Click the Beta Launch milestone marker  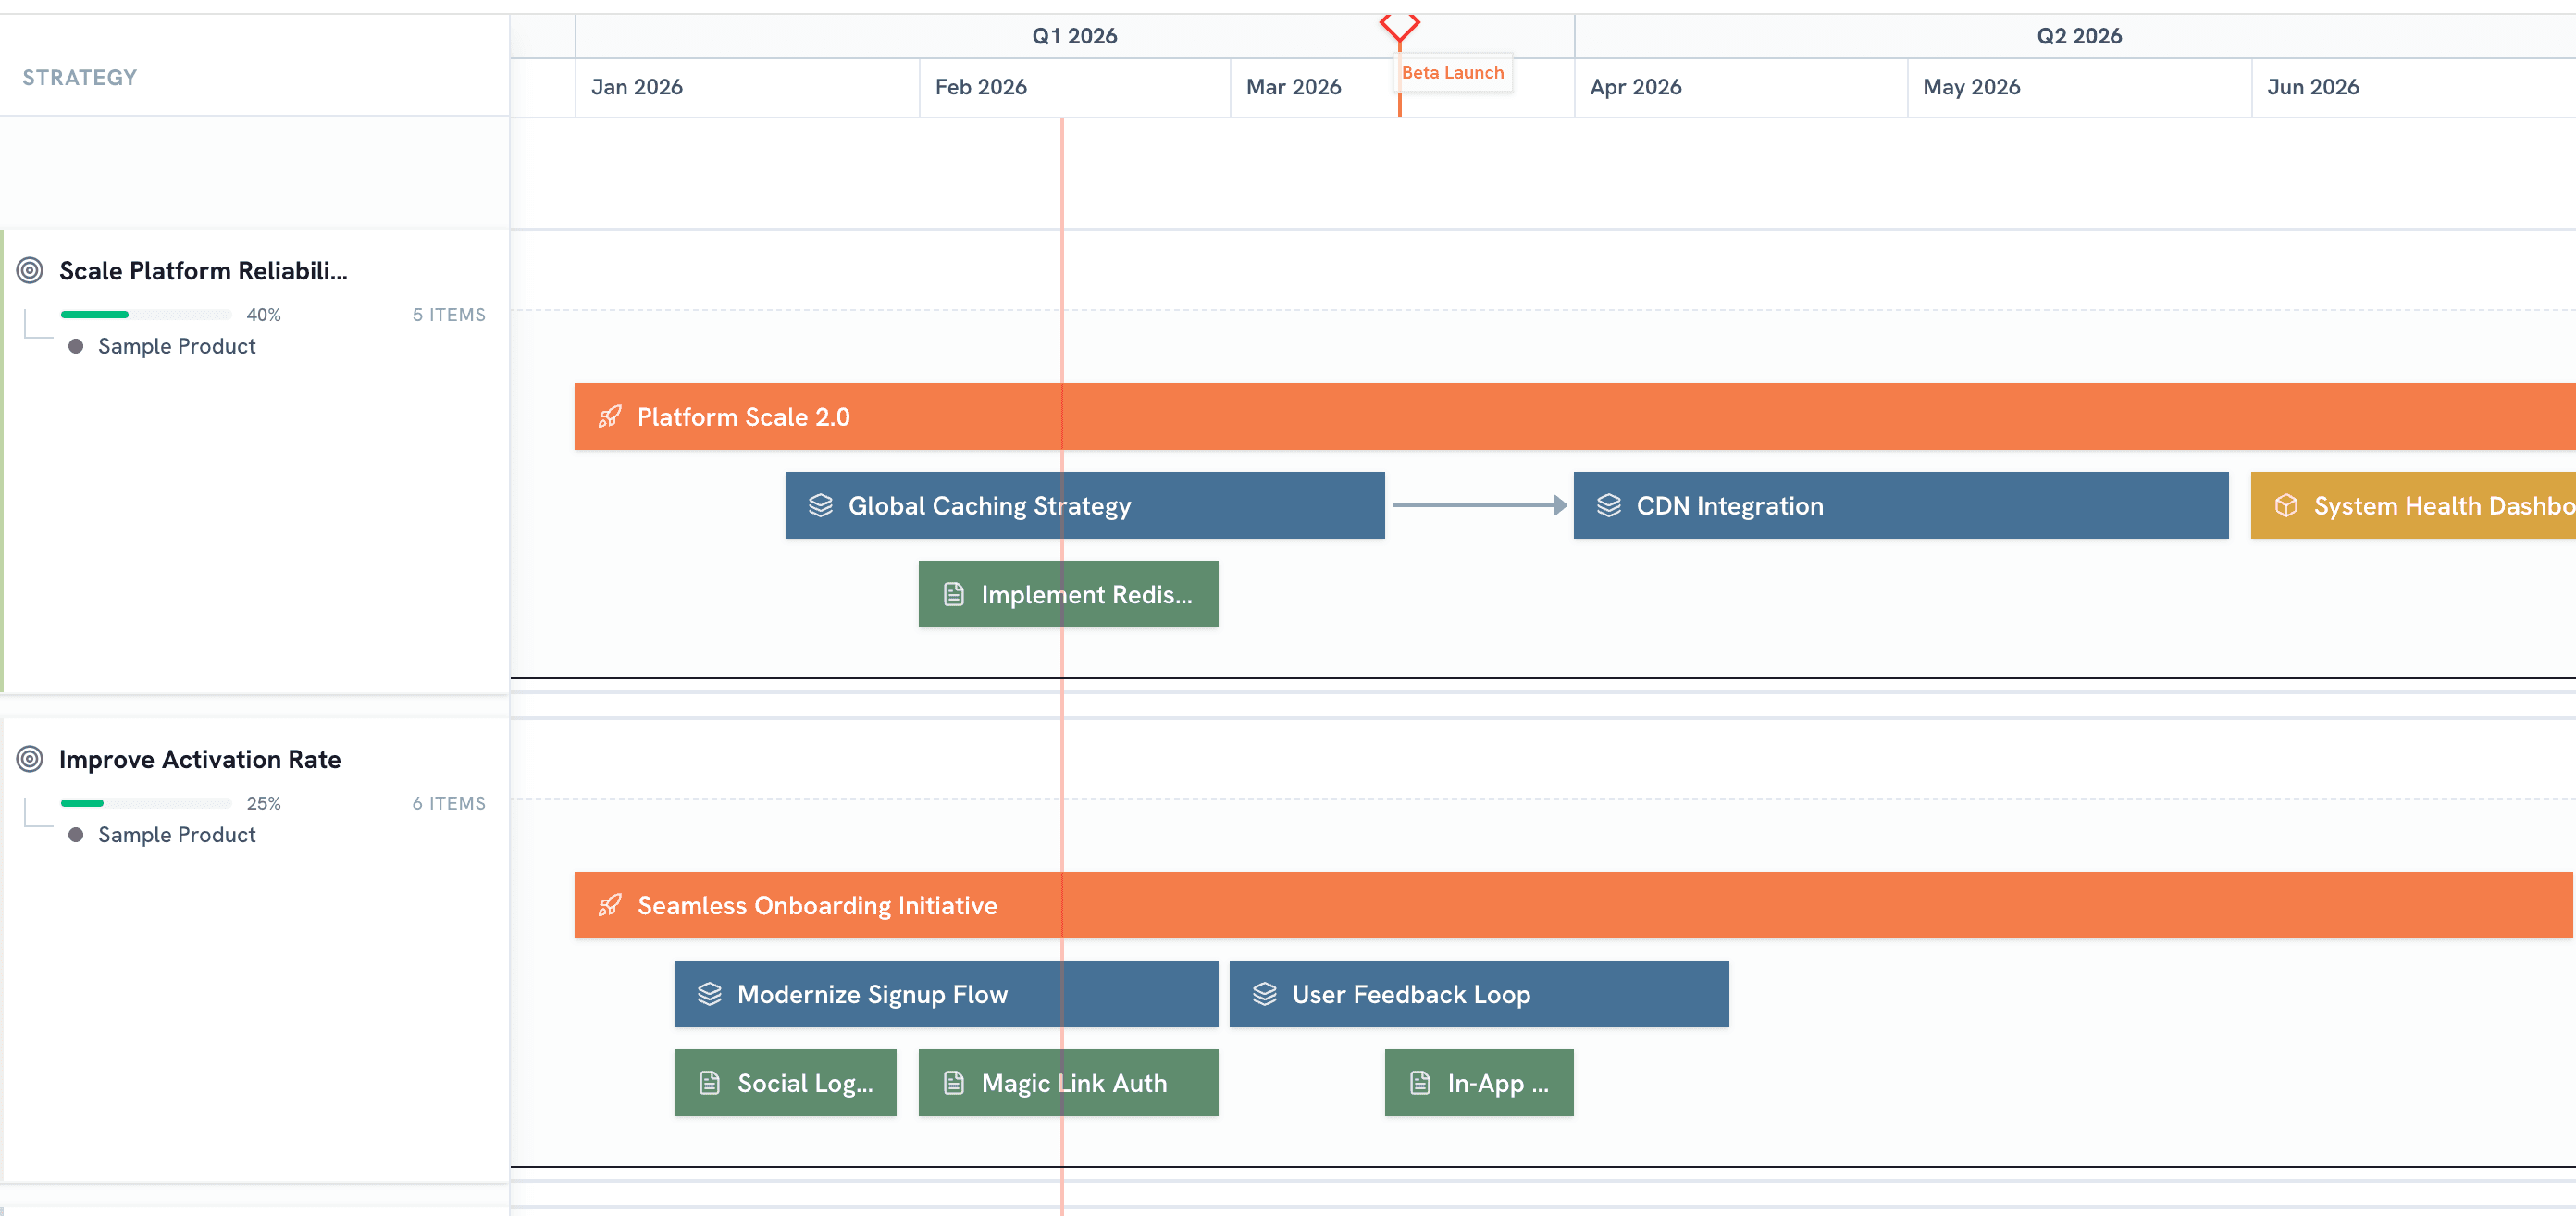click(1399, 28)
